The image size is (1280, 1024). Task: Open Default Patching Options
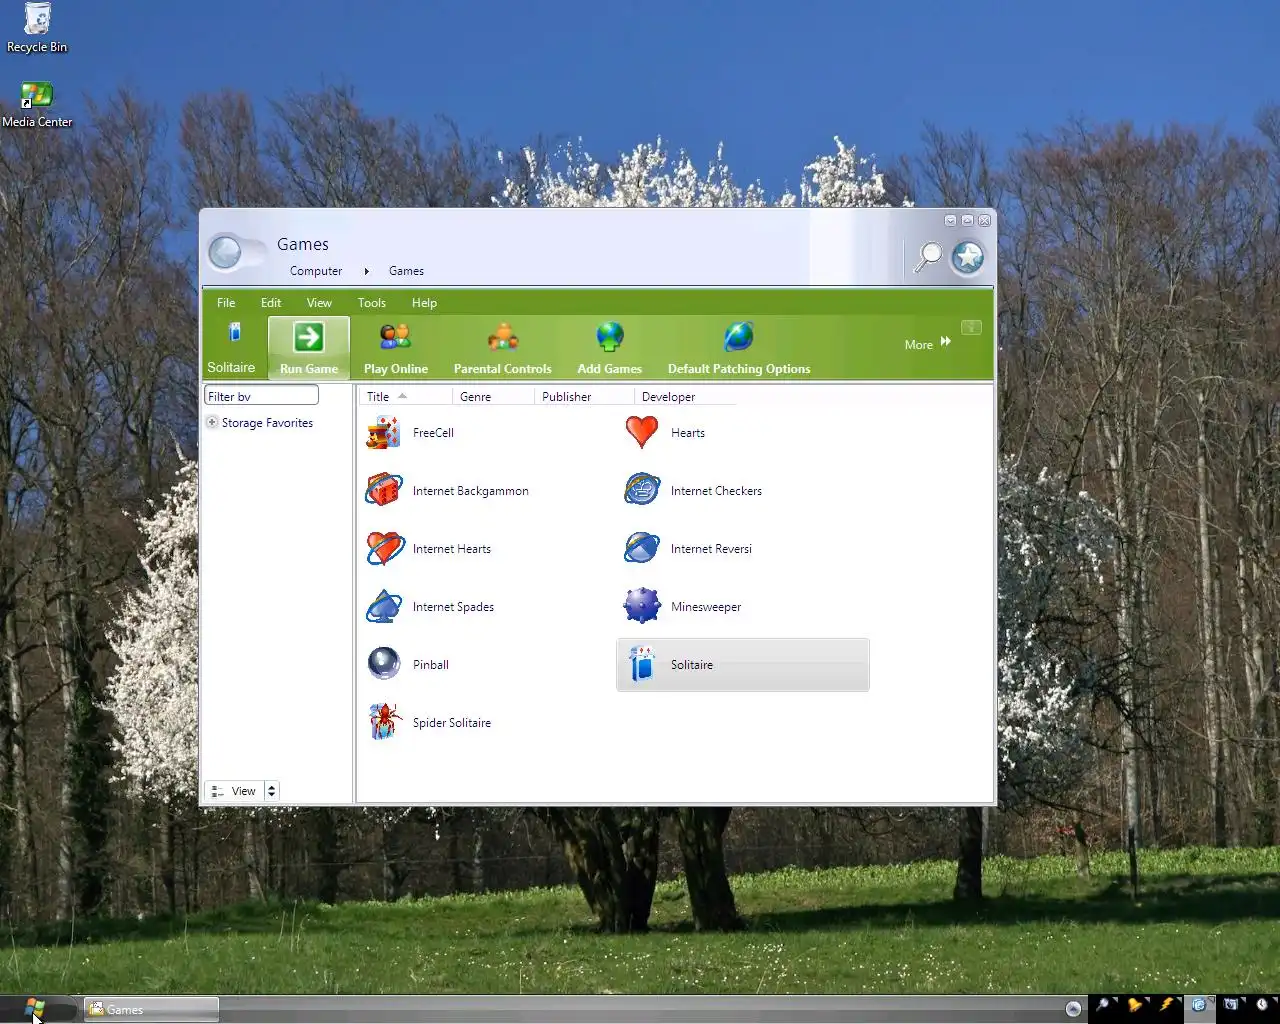pyautogui.click(x=739, y=348)
